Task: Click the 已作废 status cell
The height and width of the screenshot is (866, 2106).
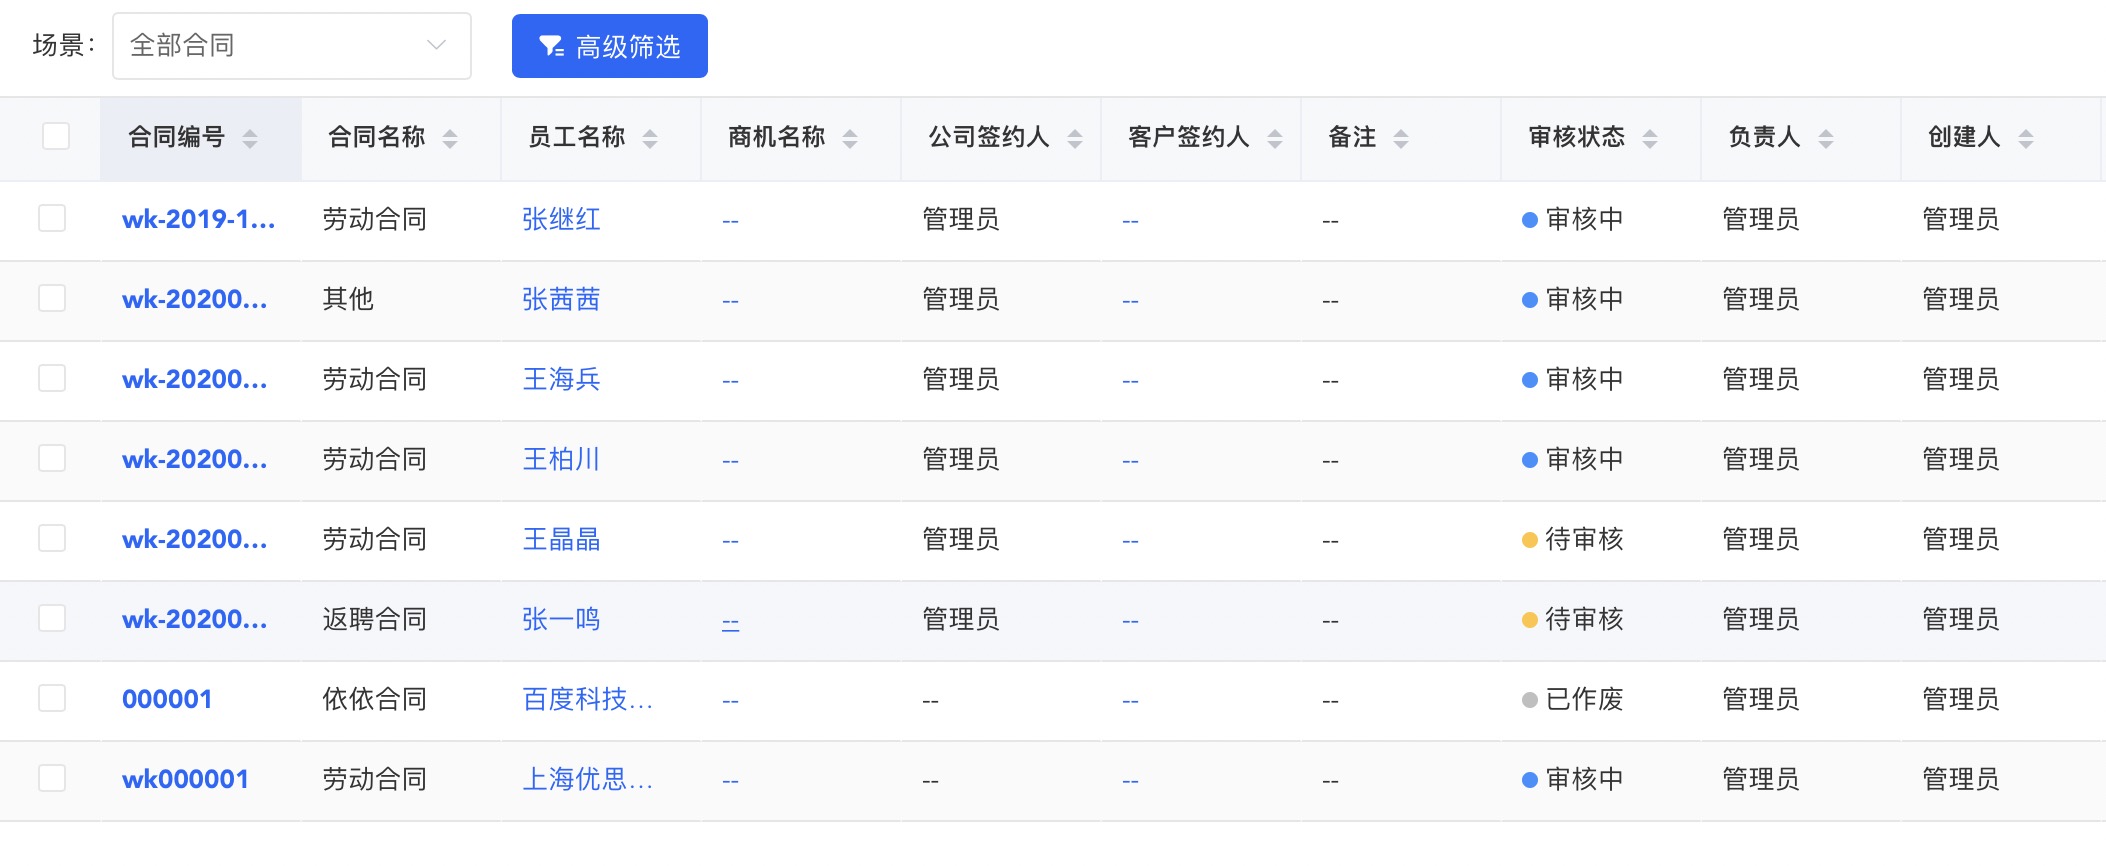Action: click(1583, 699)
